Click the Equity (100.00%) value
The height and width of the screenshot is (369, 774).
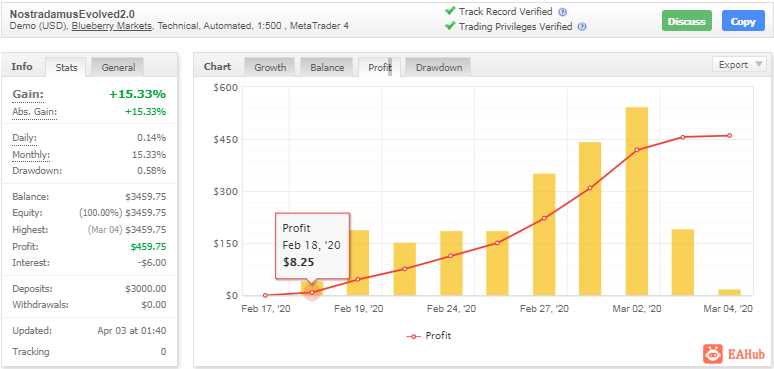coord(122,213)
